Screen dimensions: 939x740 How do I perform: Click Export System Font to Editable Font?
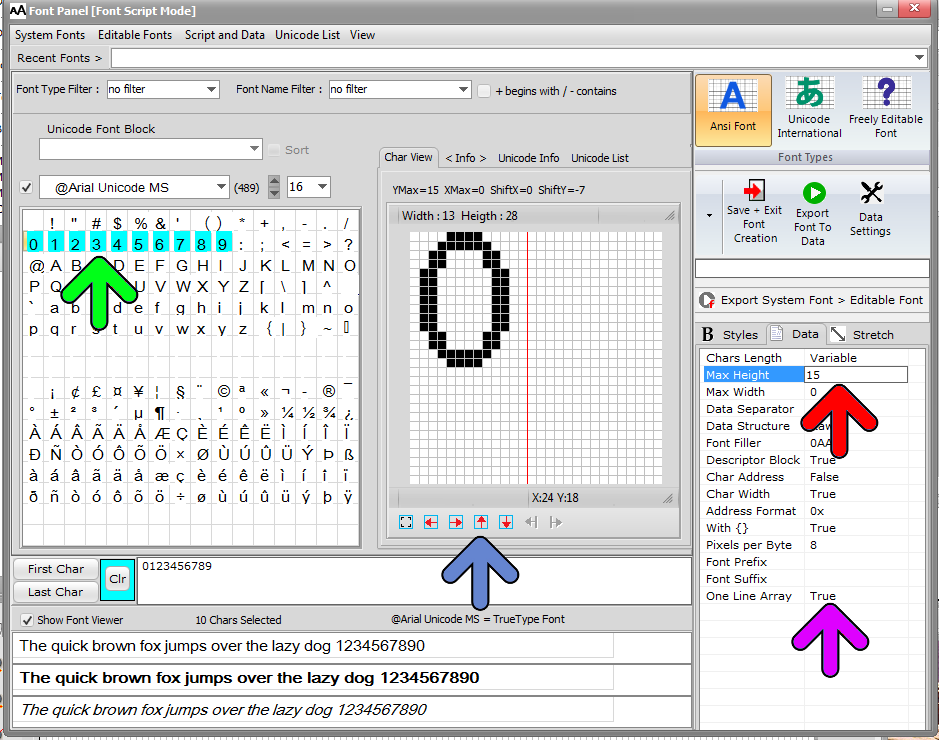(x=811, y=300)
